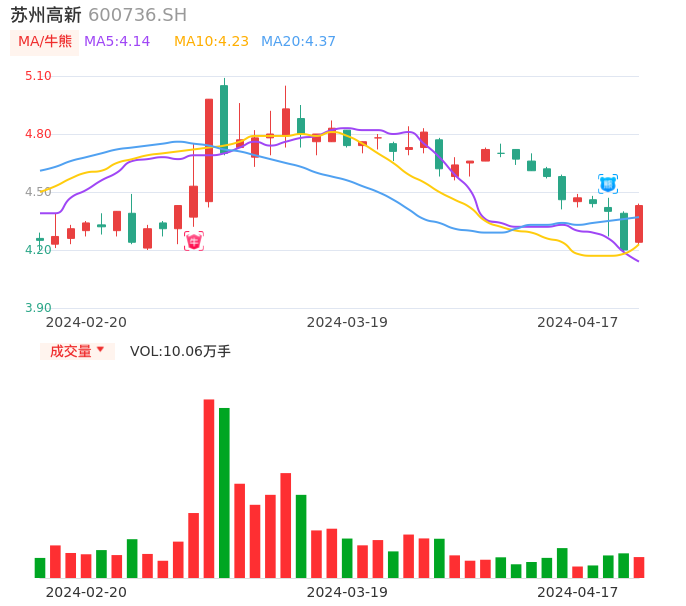Click the red bull signal marker icon
Viewport: 686px width, 606px height.
coord(194,241)
